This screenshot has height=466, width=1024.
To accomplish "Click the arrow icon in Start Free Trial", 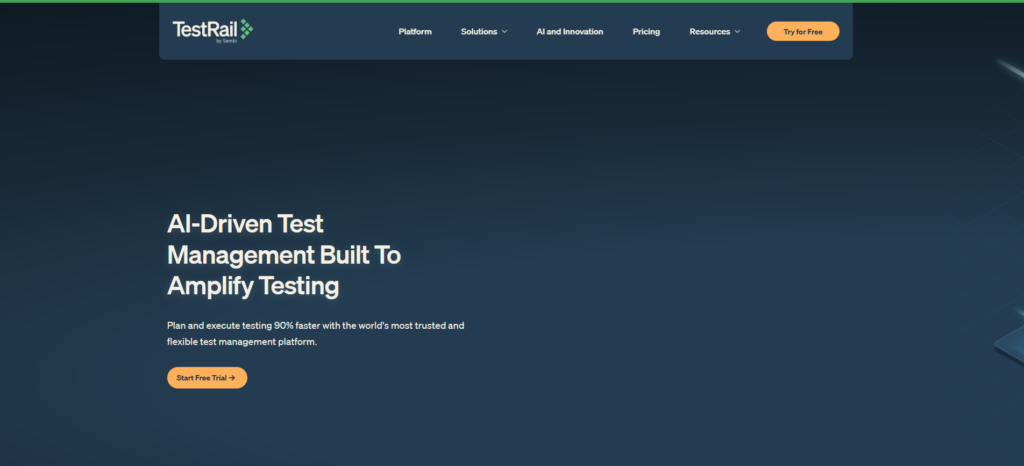I will [232, 378].
